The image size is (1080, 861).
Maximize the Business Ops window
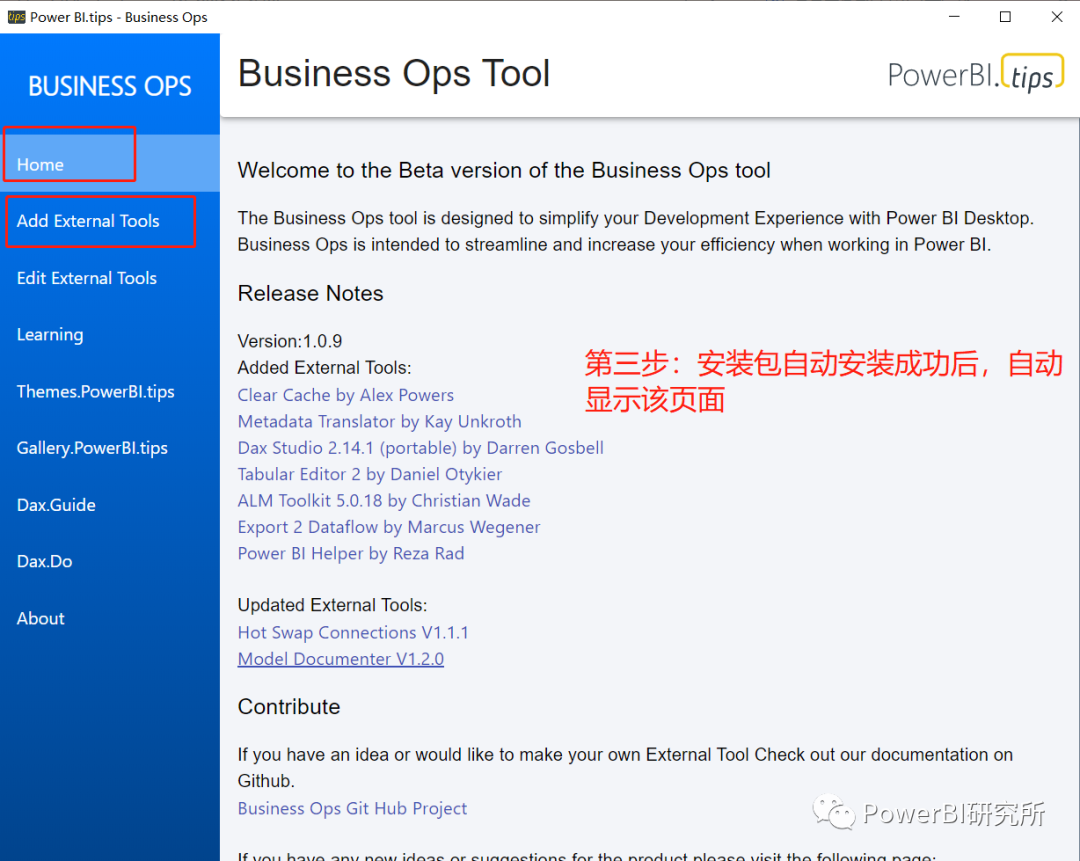coord(1006,17)
